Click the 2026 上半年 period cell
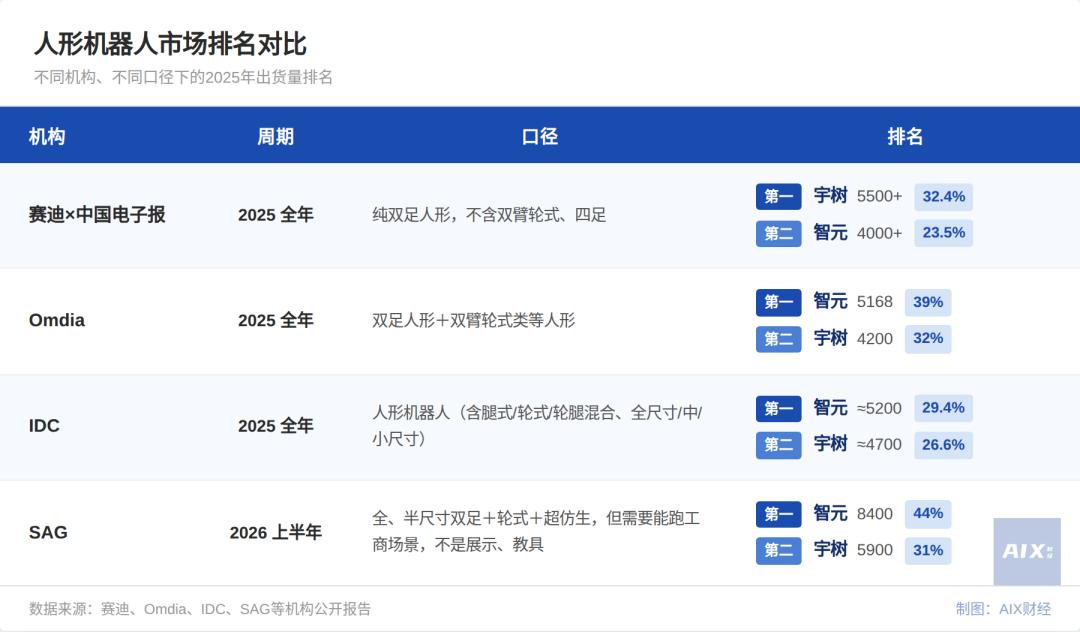The image size is (1080, 632). click(x=276, y=532)
